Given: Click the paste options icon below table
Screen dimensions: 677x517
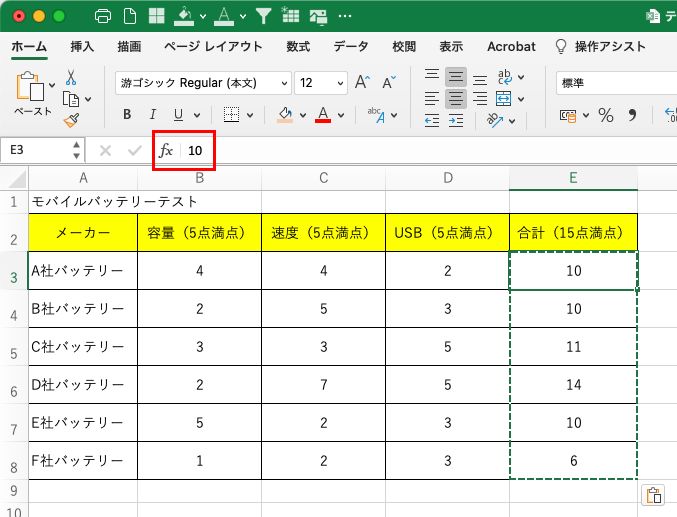Looking at the screenshot, I should click(x=653, y=496).
